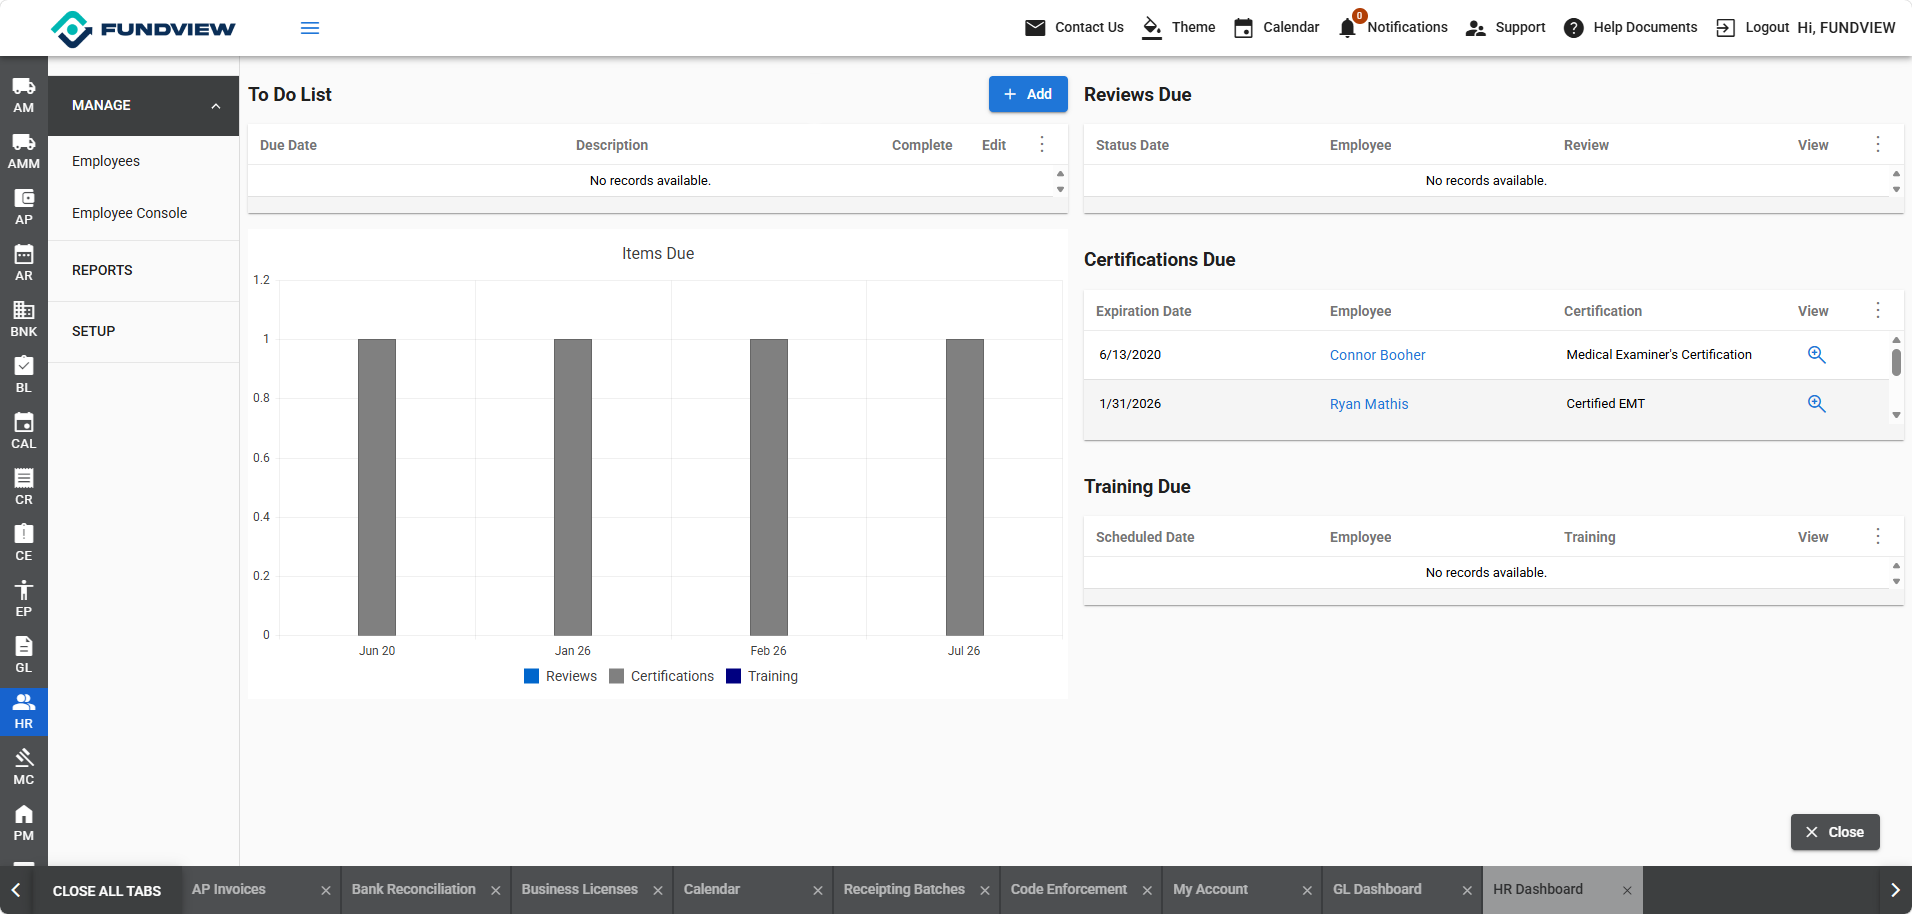Sort Training Due by Scheduled Date
Viewport: 1912px width, 914px height.
click(1145, 537)
